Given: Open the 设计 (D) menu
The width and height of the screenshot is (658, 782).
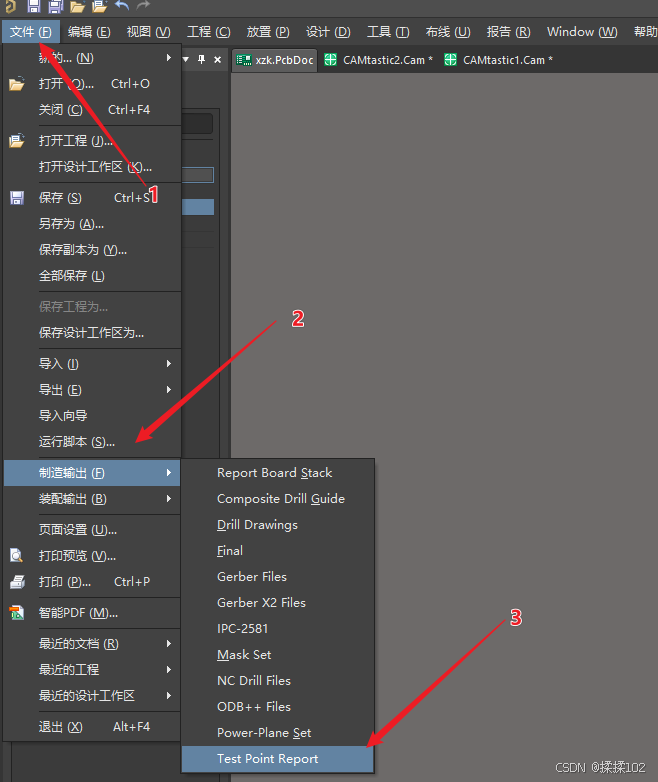Looking at the screenshot, I should [x=328, y=32].
